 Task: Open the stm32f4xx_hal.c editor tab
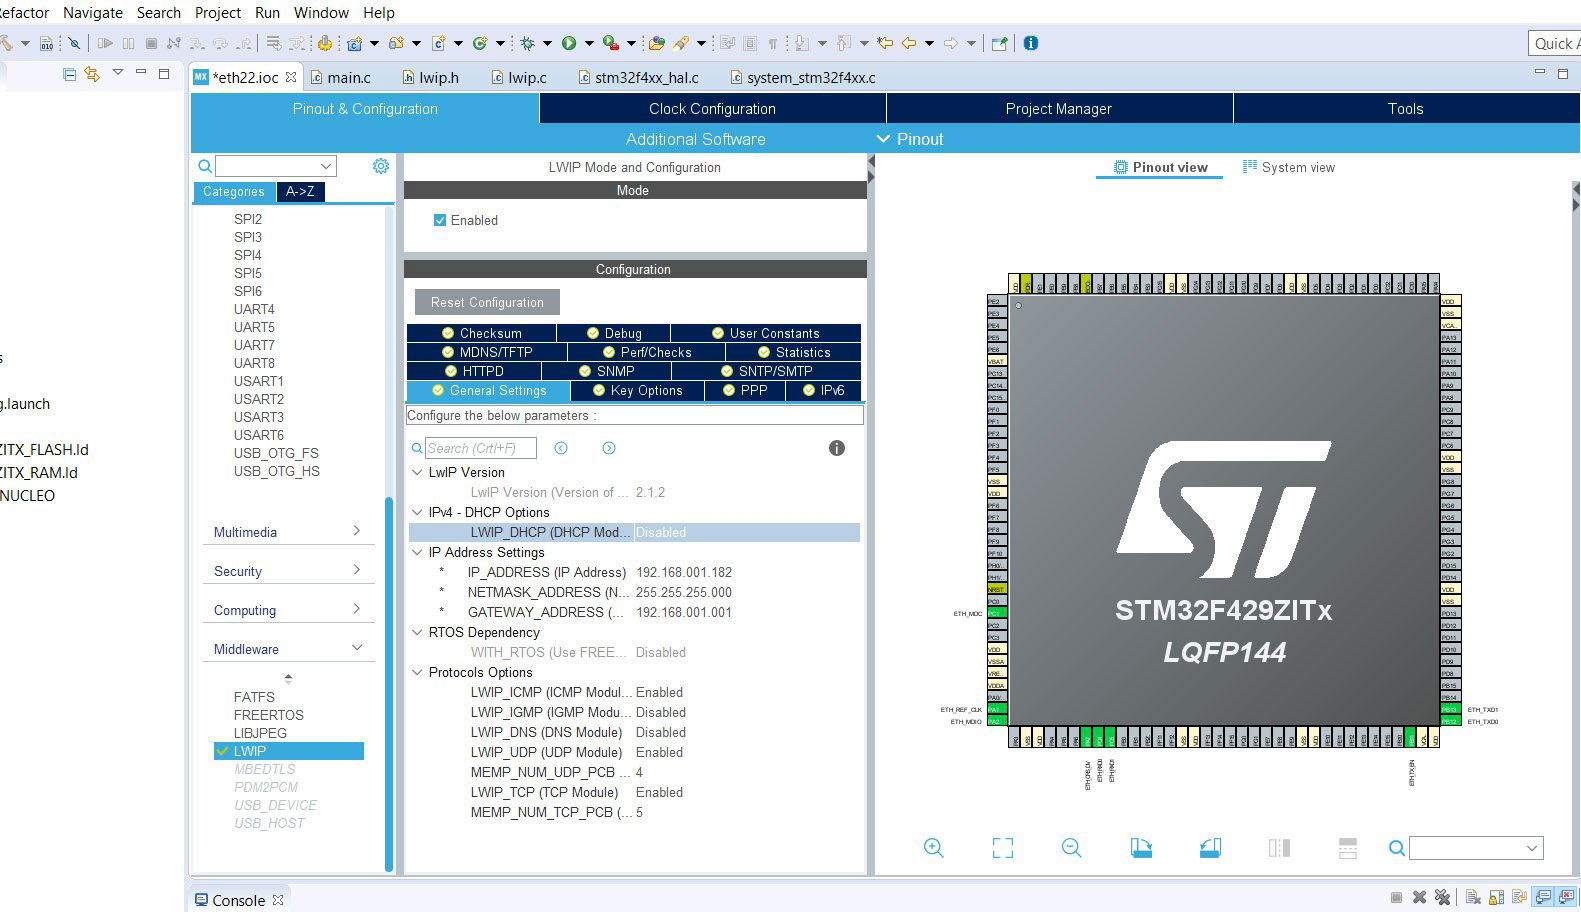click(x=638, y=77)
